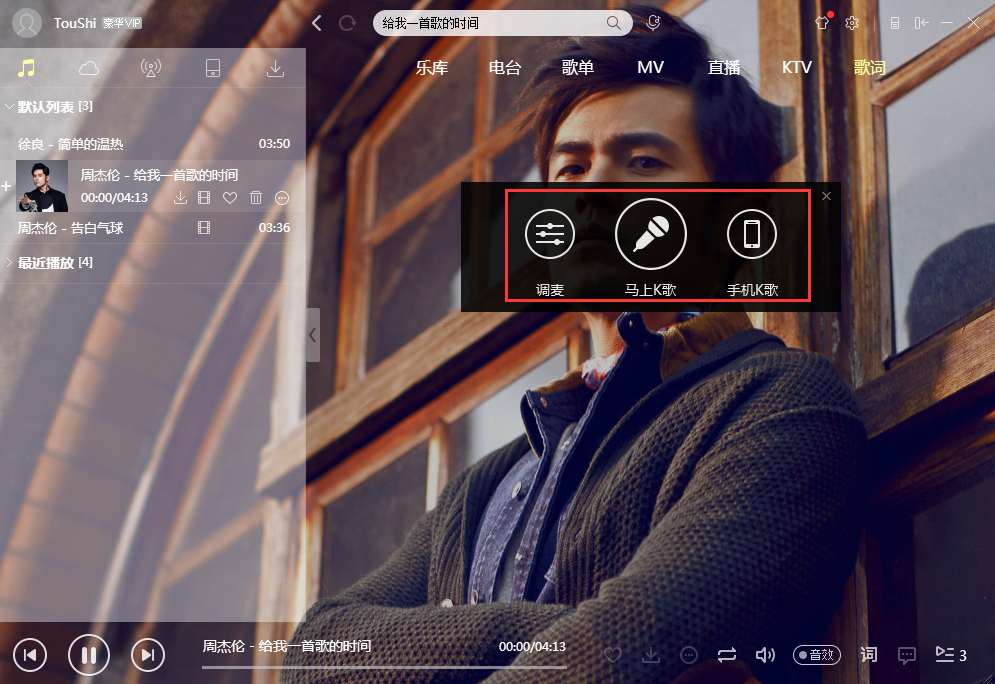Screen dimensions: 995x684
Task: Open the radio broadcast tower icon in sidebar
Action: 151,68
